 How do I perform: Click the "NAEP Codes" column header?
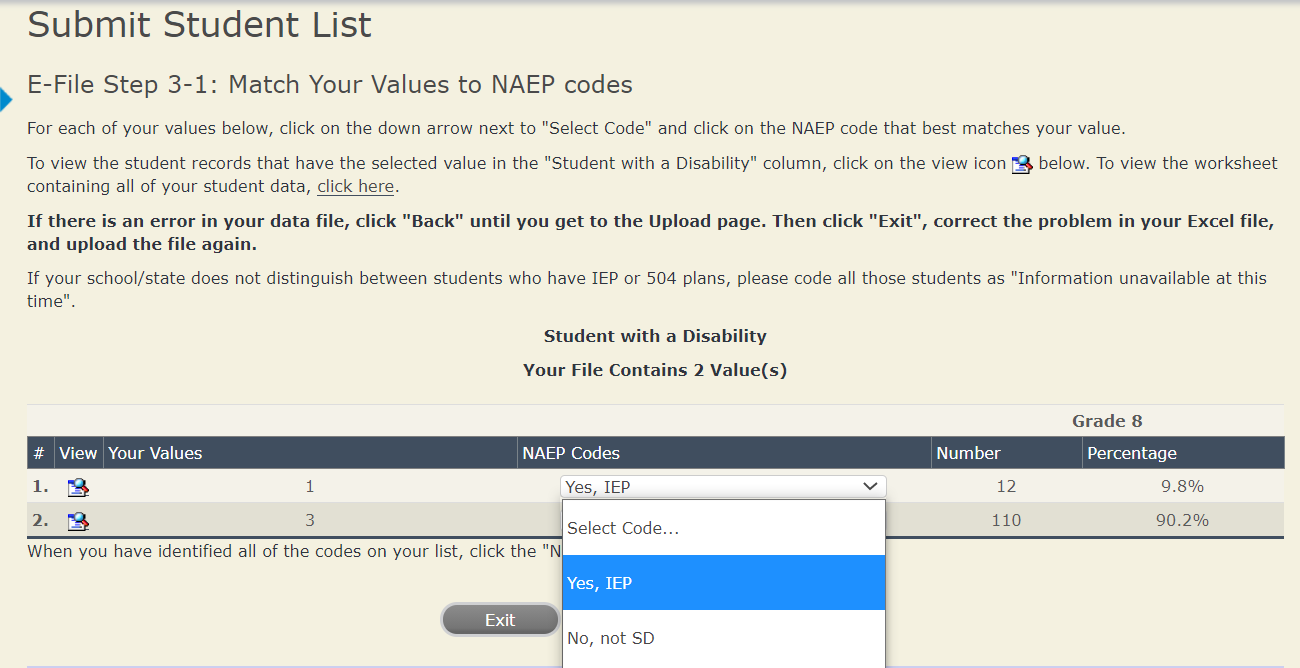pos(571,453)
